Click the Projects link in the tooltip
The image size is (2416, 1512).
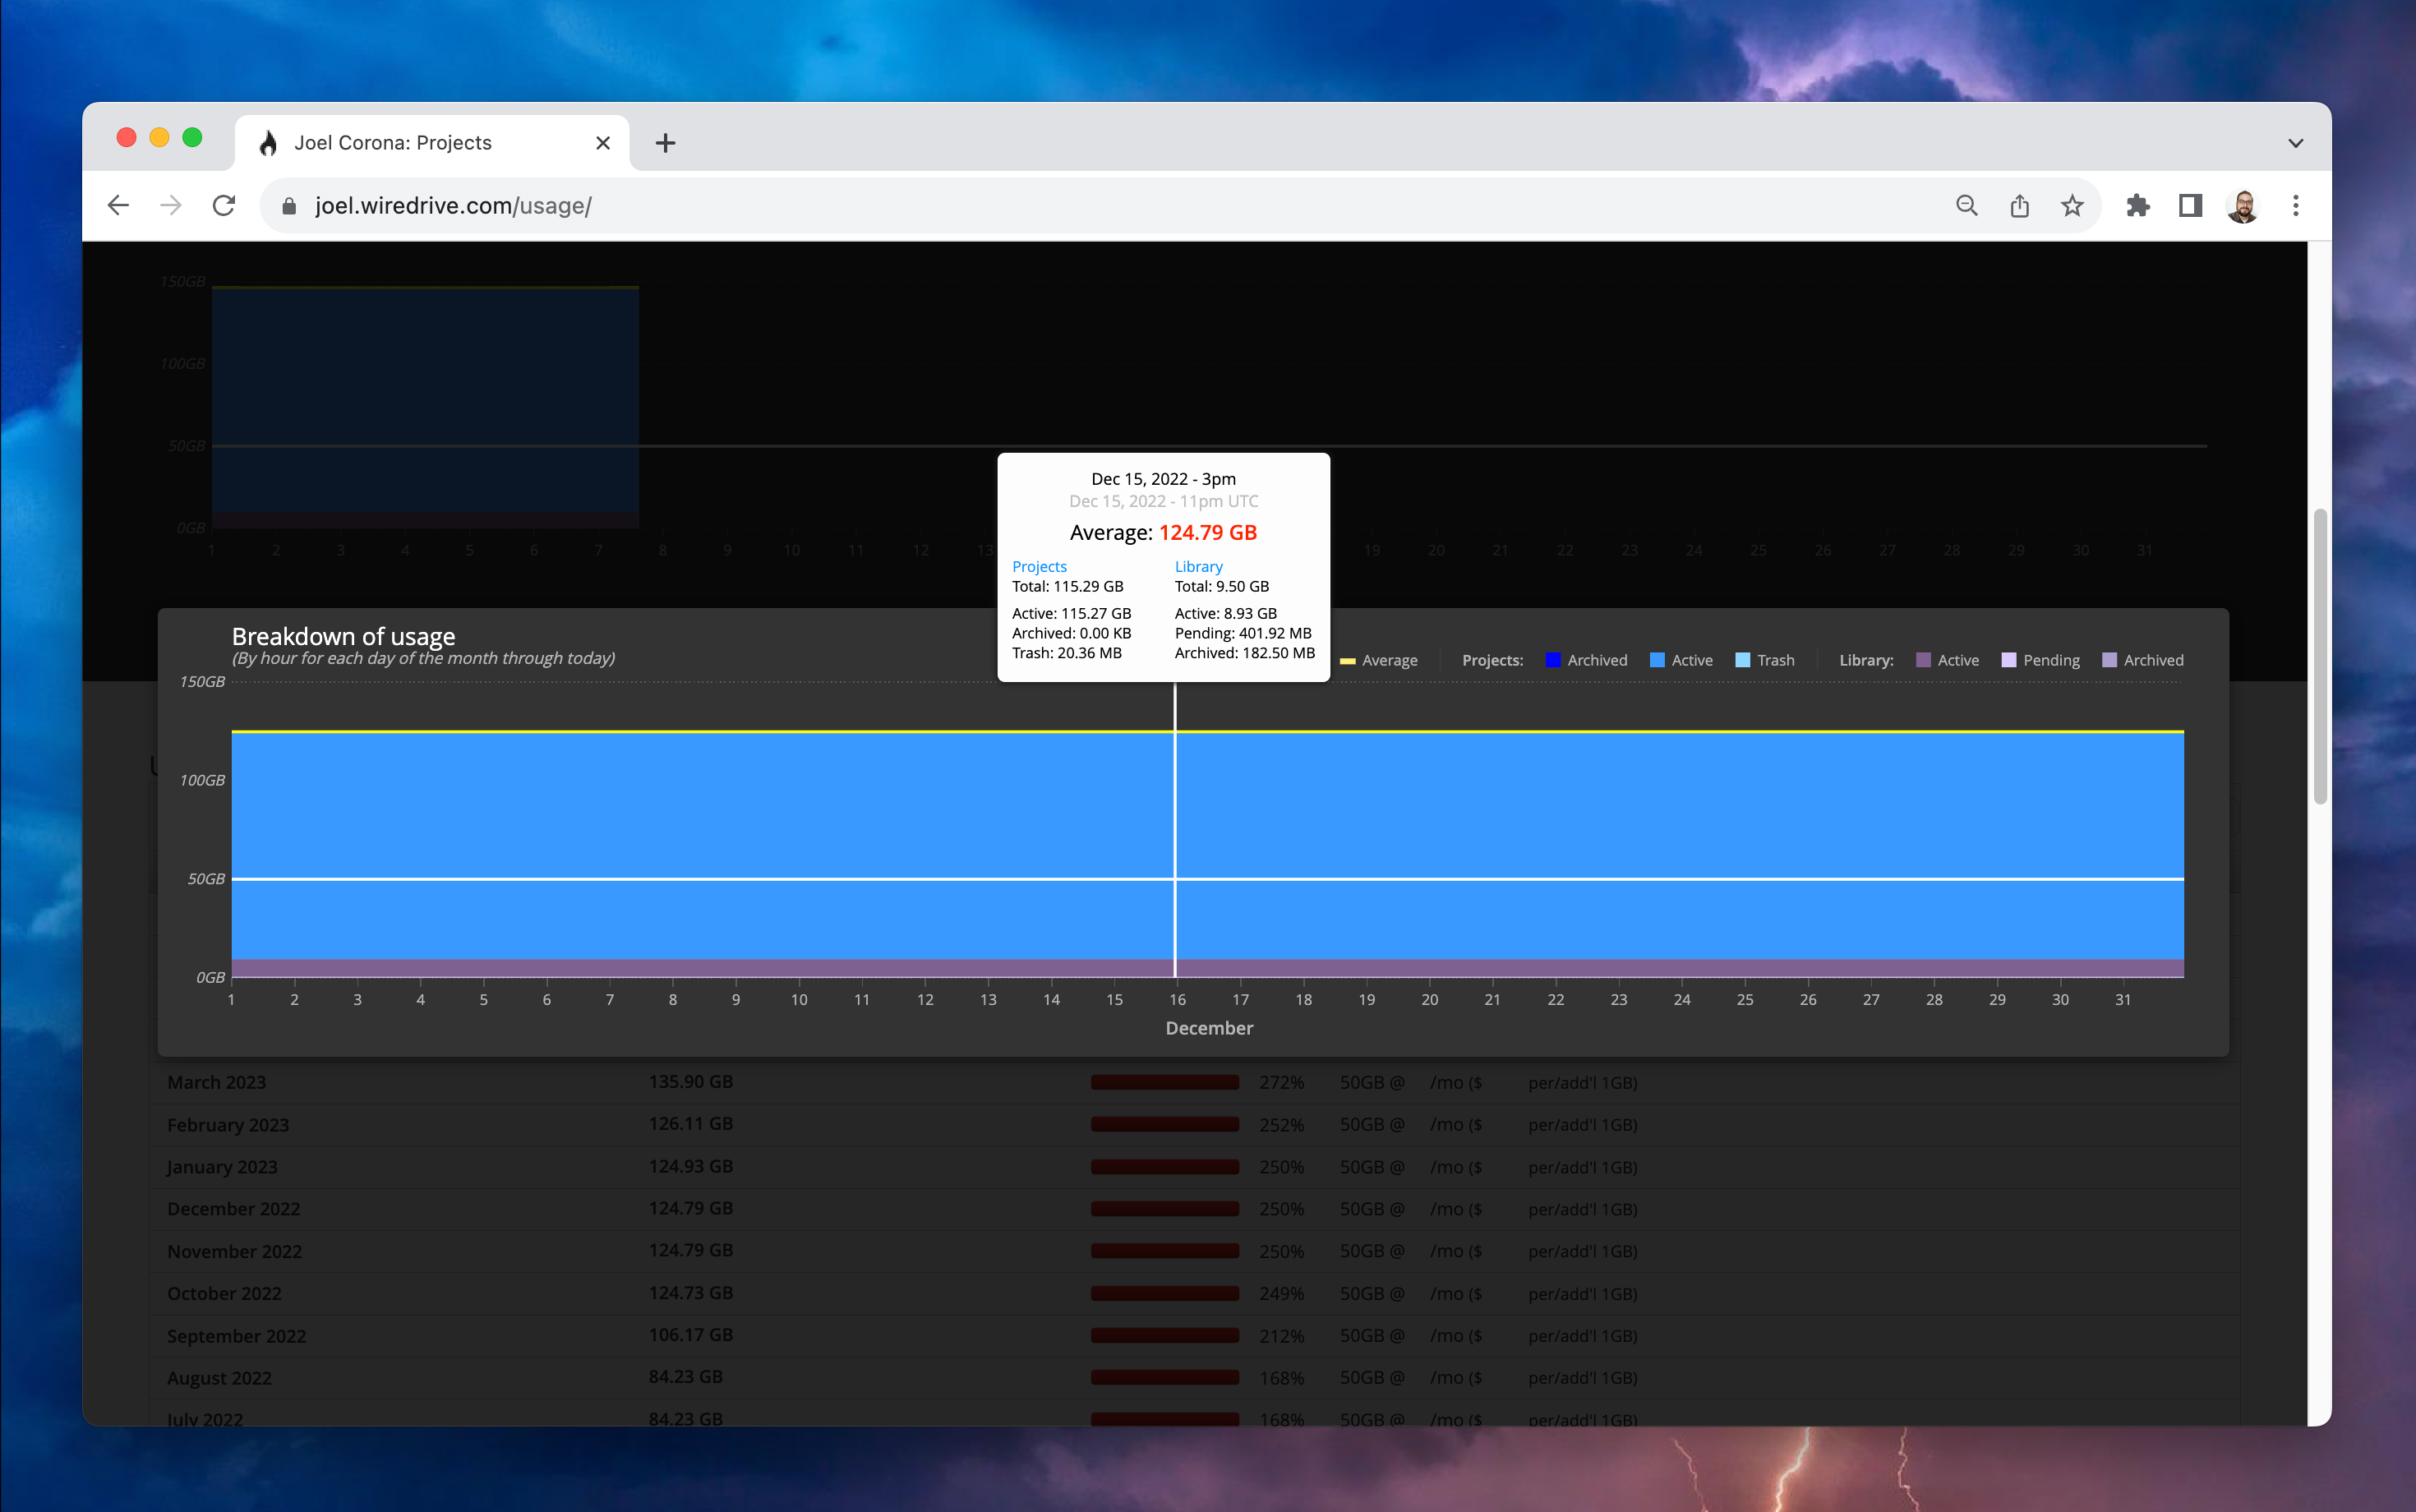(x=1039, y=566)
